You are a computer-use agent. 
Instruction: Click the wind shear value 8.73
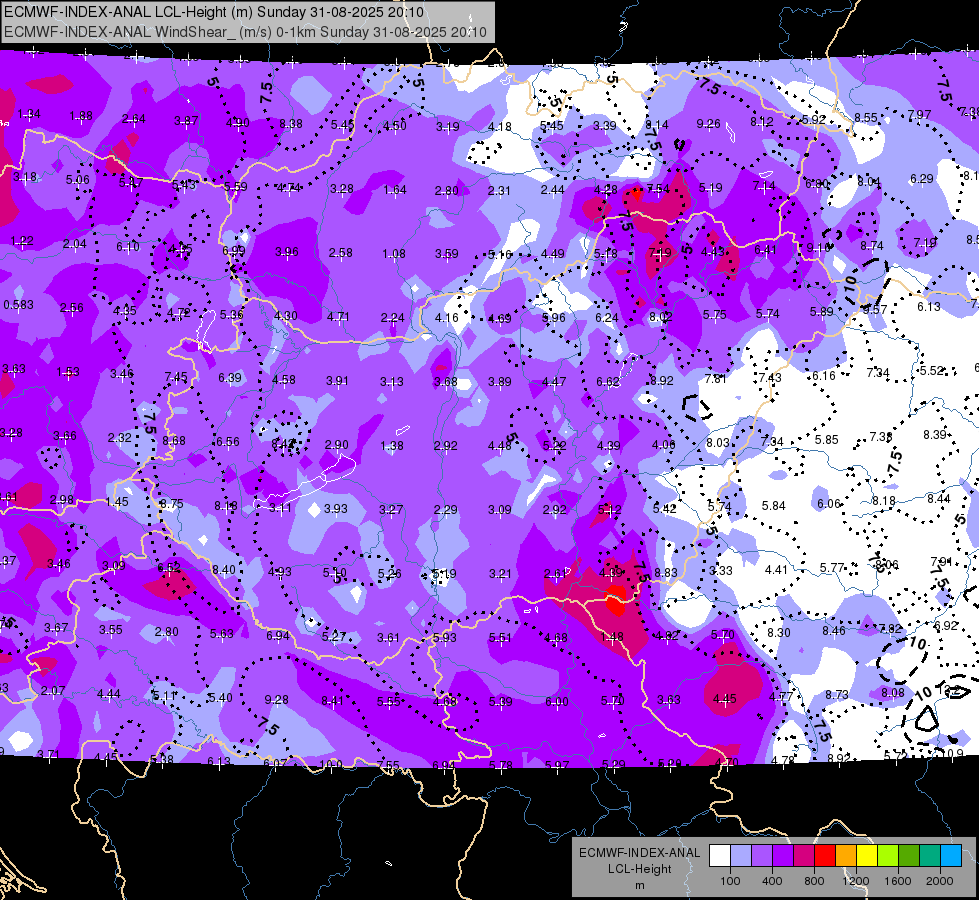pos(837,694)
